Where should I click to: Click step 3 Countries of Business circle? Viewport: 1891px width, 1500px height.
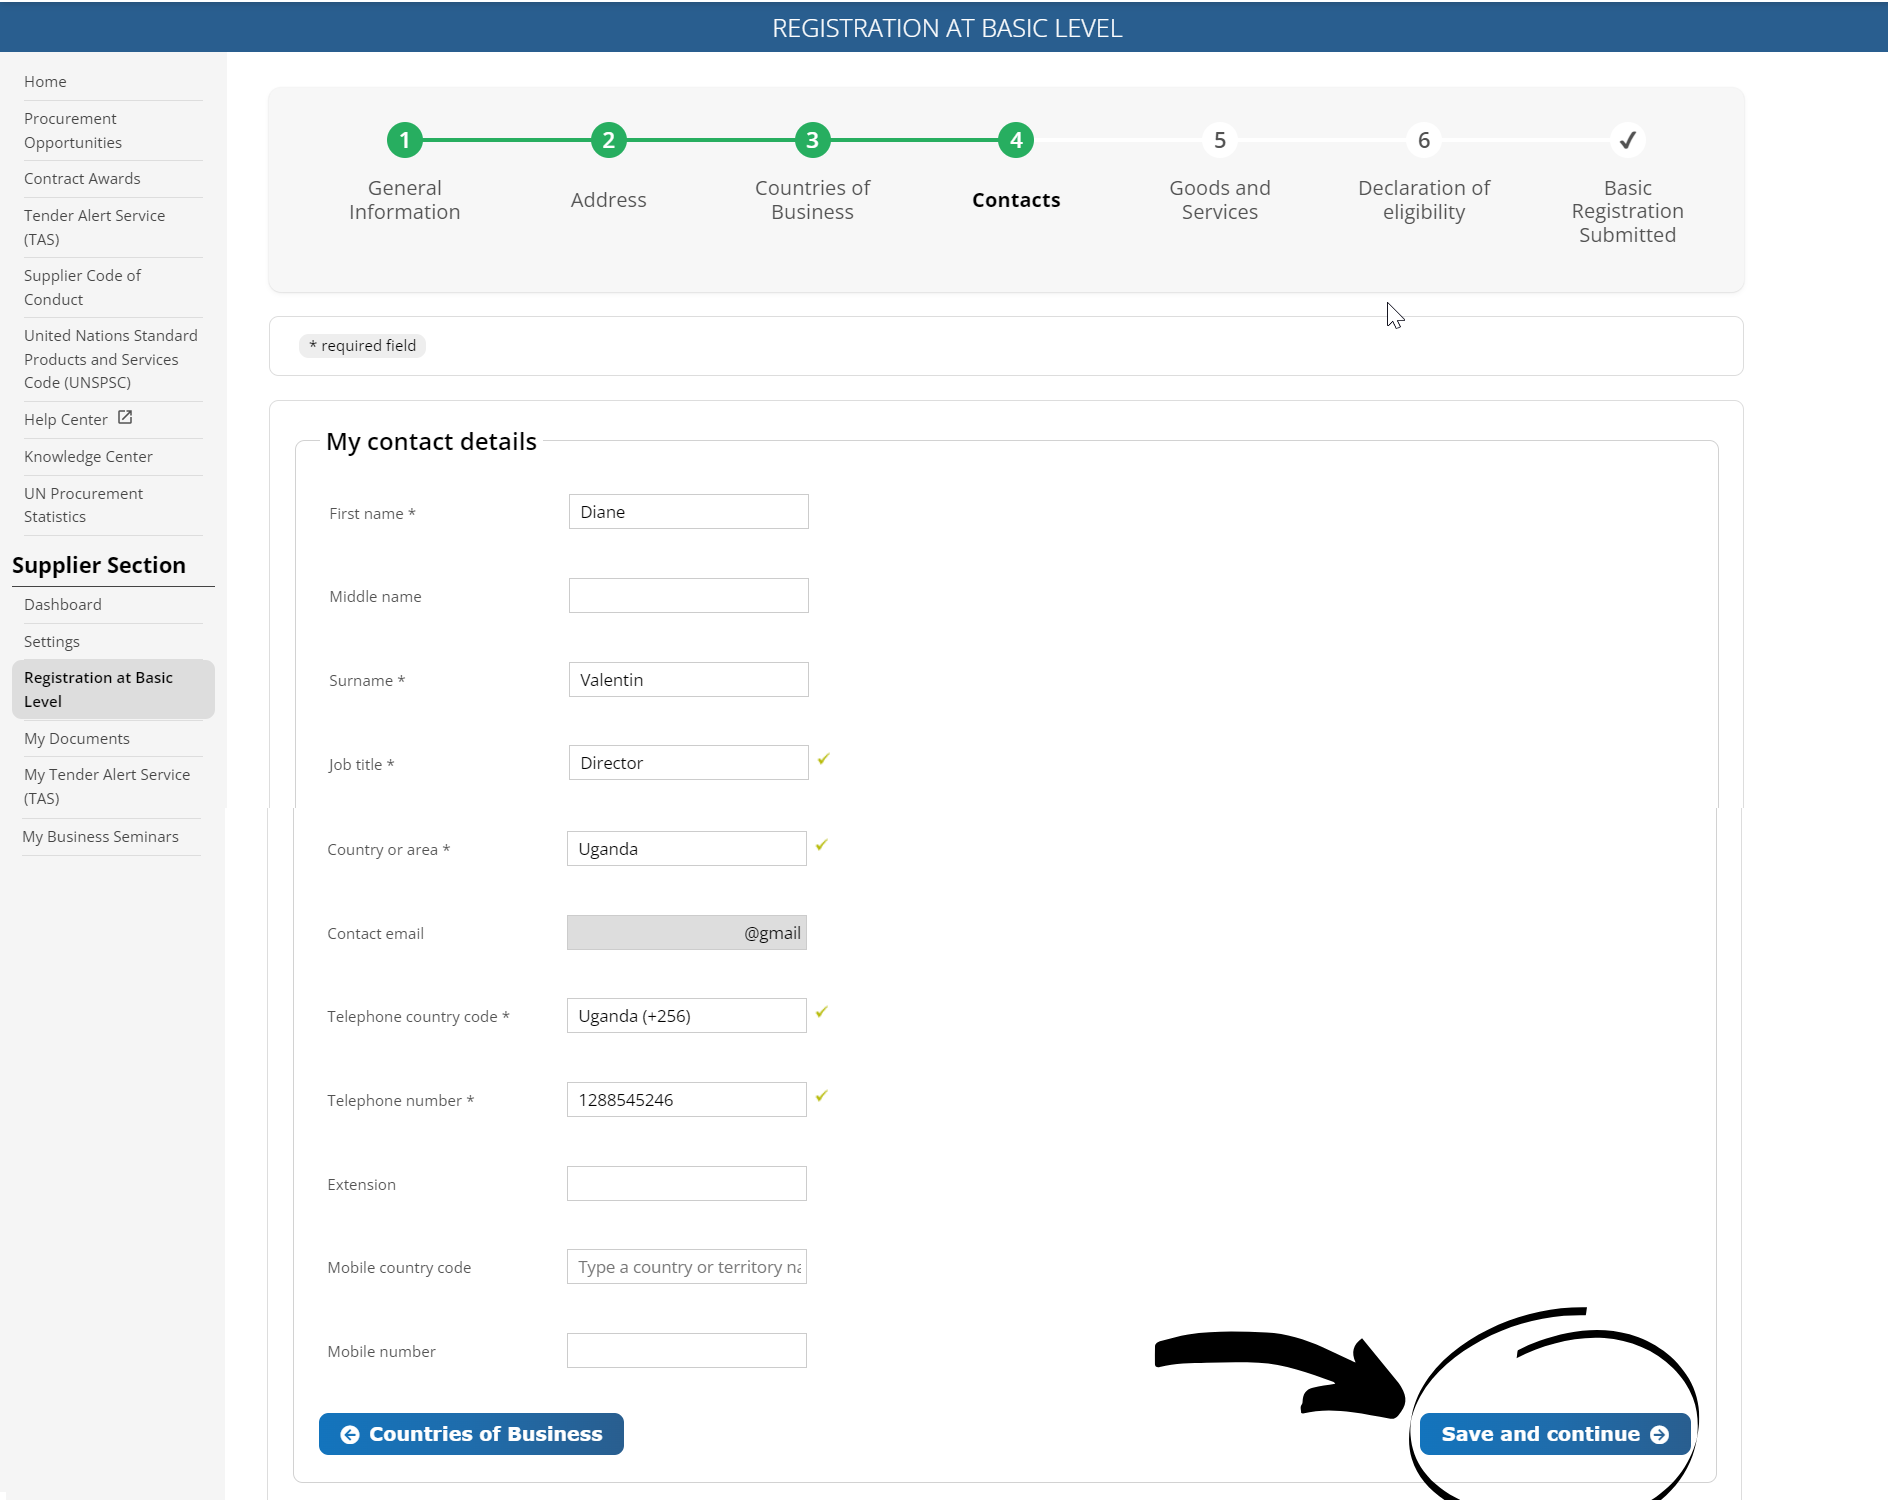(812, 140)
